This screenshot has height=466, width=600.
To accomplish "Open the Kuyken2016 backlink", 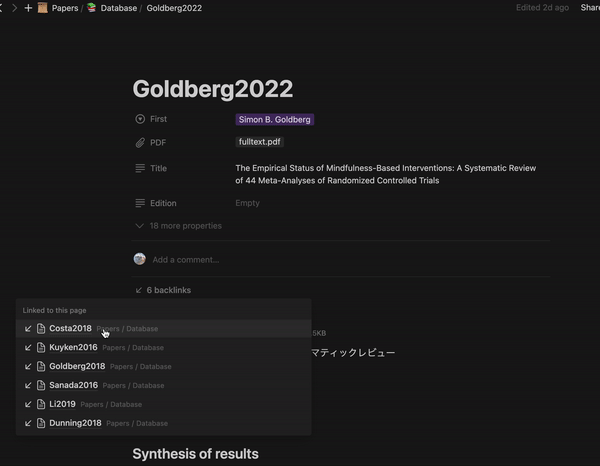I will tap(73, 347).
